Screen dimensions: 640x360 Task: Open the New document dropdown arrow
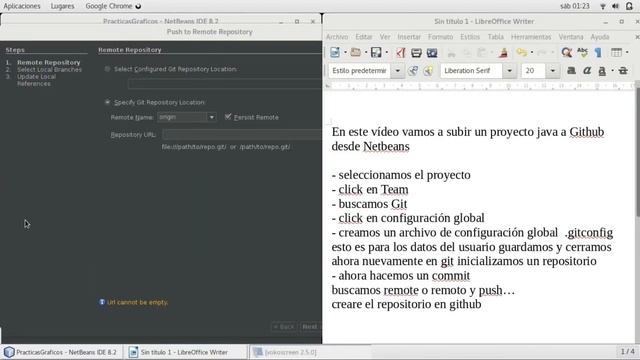pyautogui.click(x=345, y=52)
